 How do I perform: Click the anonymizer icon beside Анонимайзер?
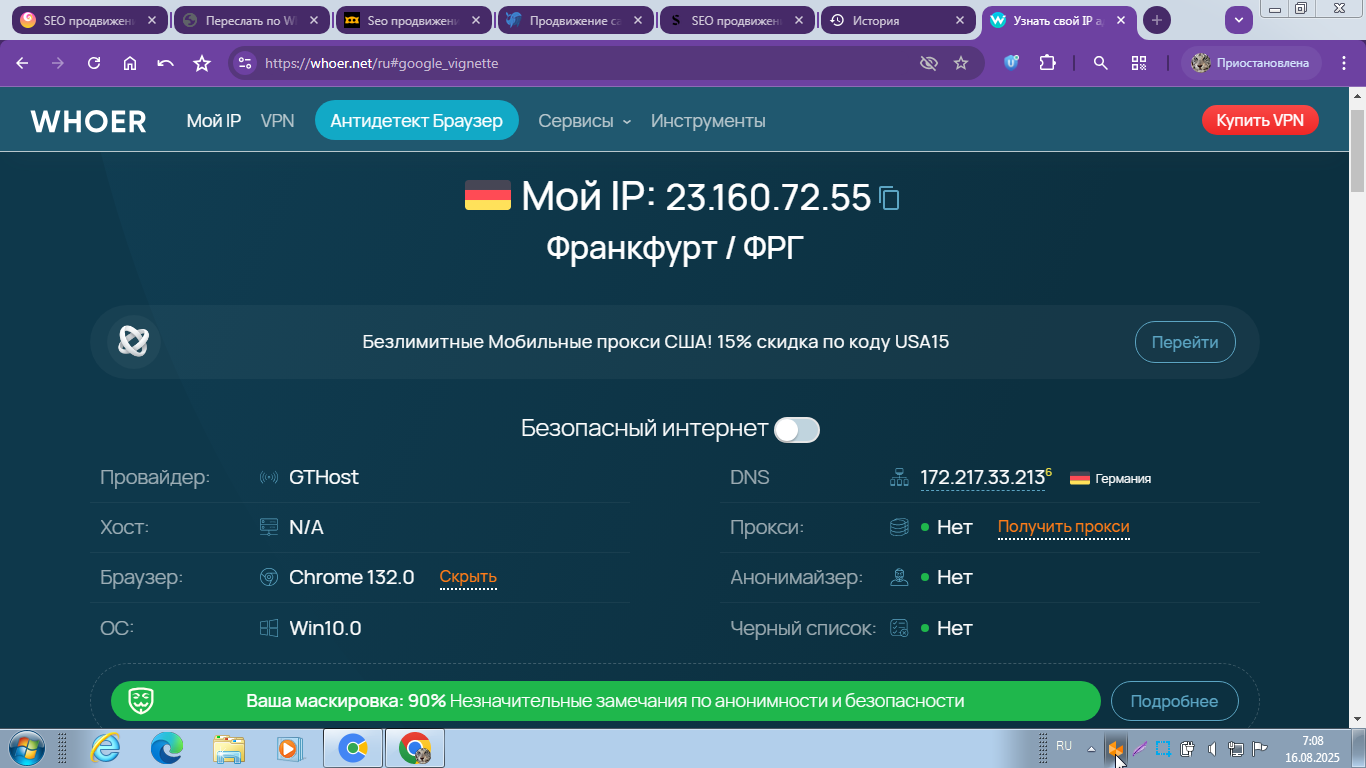click(x=899, y=577)
